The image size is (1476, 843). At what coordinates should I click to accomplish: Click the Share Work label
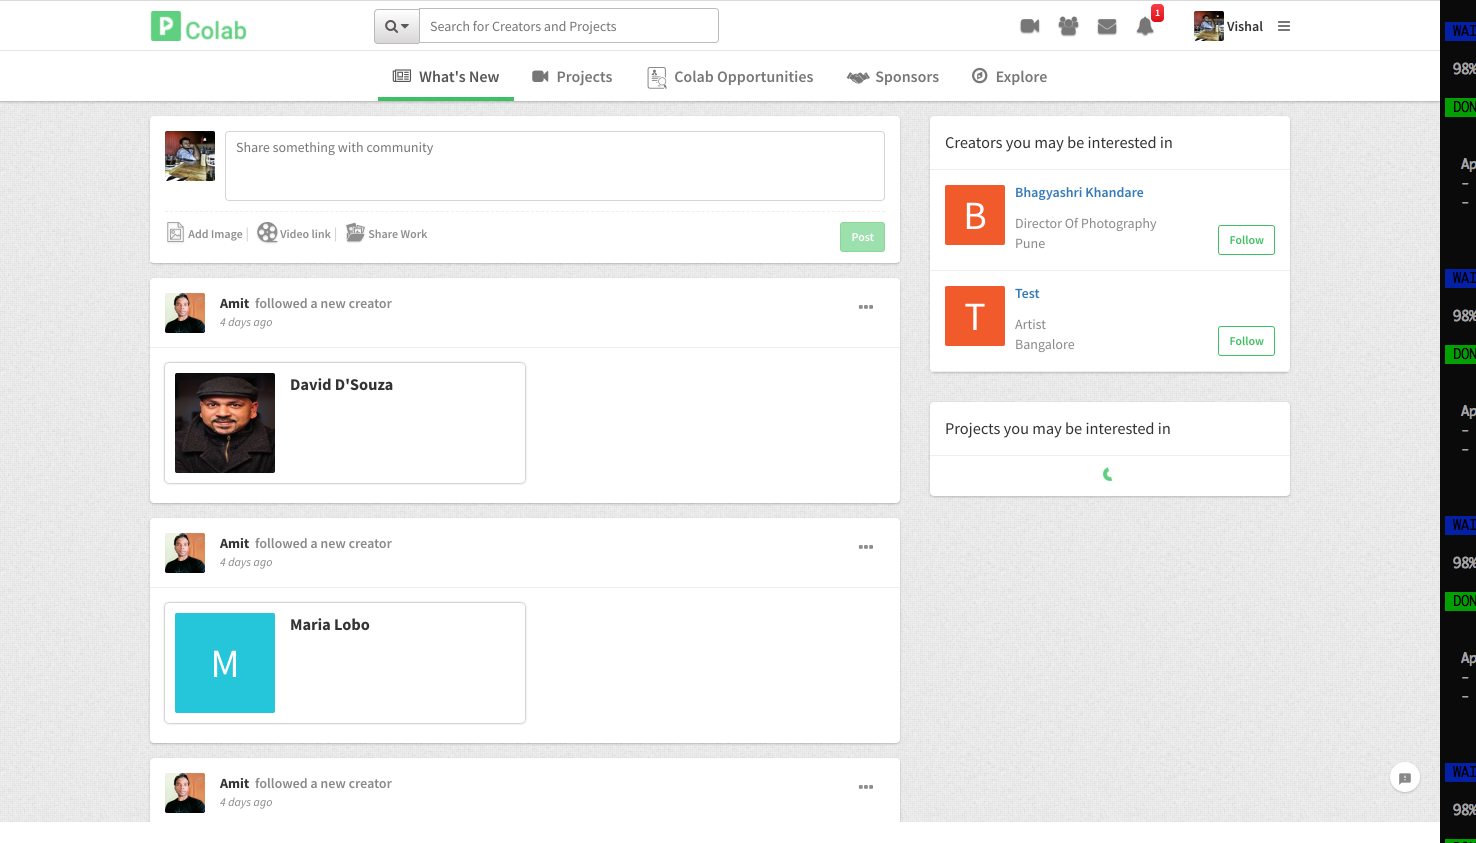[x=397, y=234]
